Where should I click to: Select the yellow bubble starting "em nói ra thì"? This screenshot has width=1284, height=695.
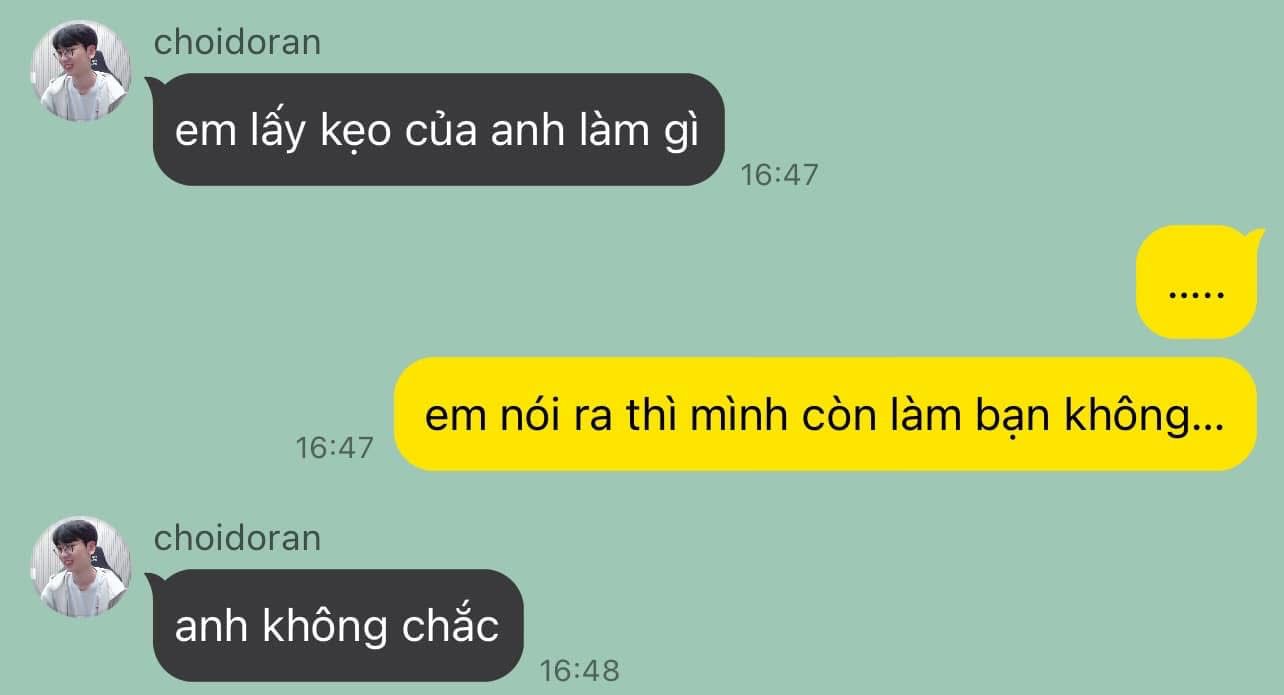825,414
